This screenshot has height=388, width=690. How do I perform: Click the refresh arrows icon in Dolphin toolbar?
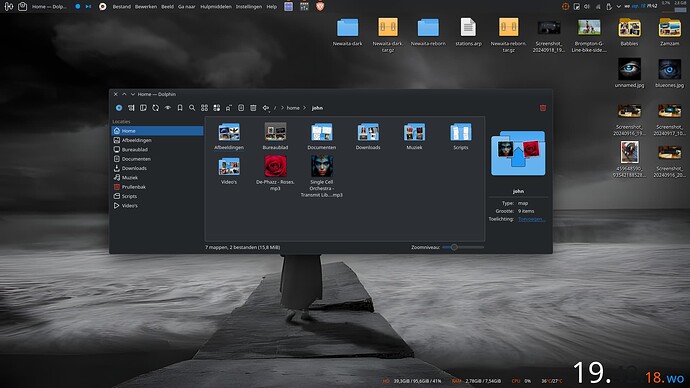coord(155,108)
